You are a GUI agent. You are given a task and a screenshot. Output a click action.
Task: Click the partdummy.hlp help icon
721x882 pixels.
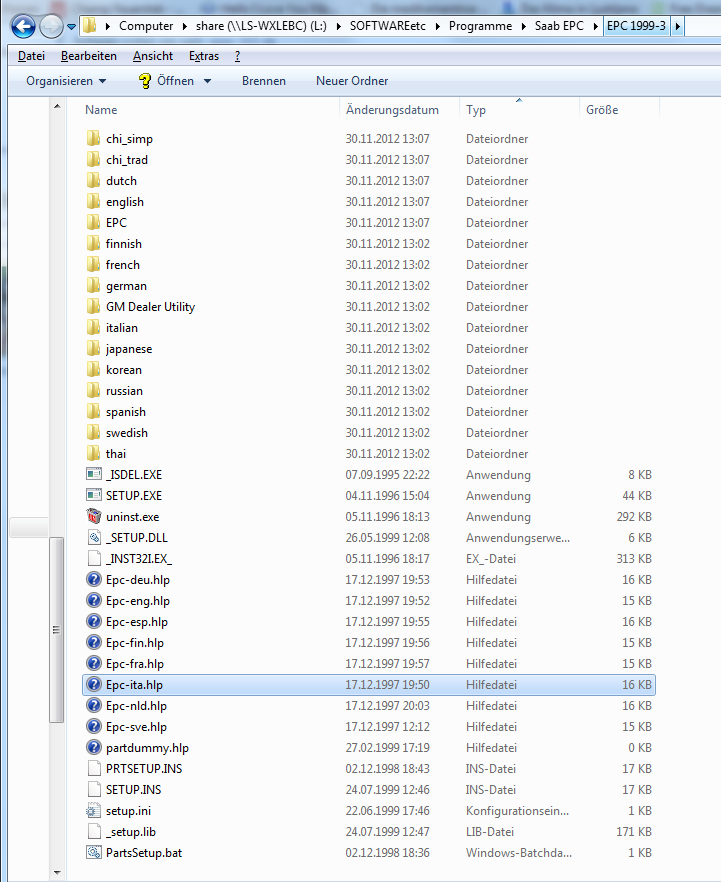coord(93,748)
